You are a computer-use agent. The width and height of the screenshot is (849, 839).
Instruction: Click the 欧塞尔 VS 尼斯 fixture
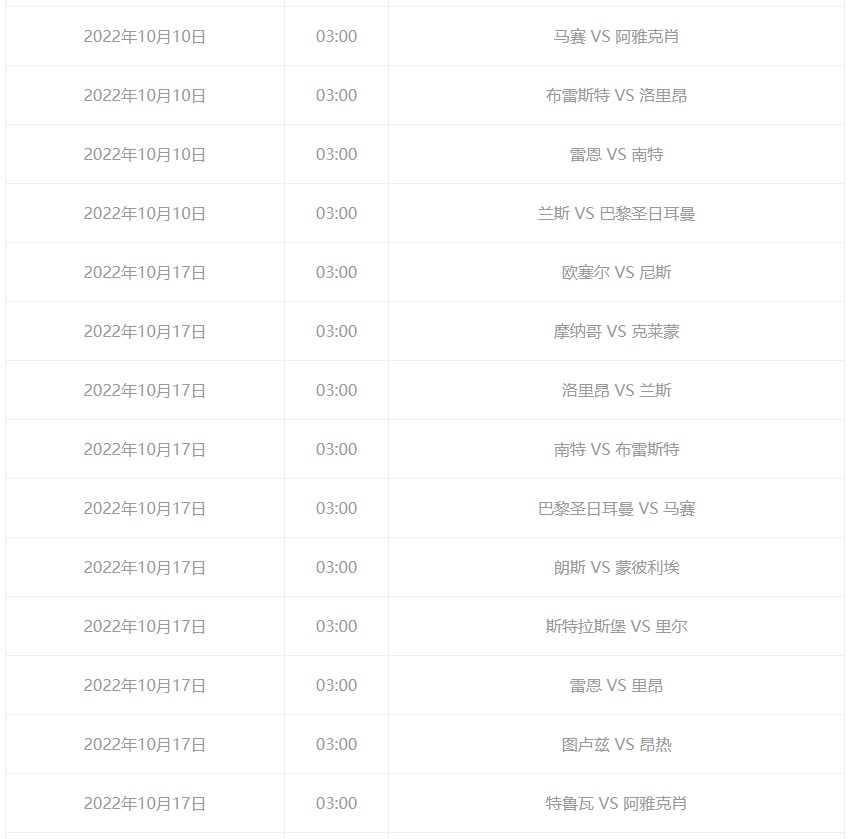[616, 272]
